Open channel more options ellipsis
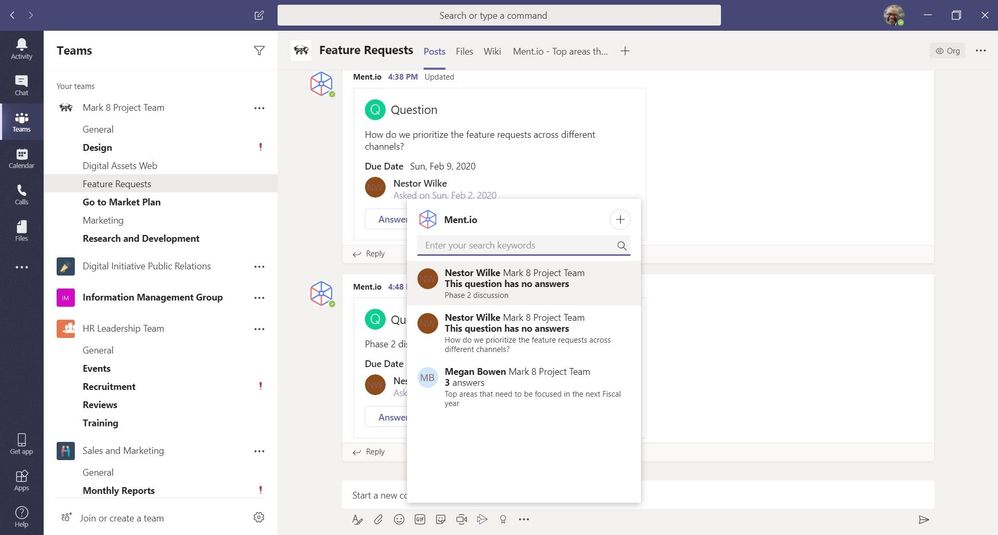998x535 pixels. click(x=981, y=51)
